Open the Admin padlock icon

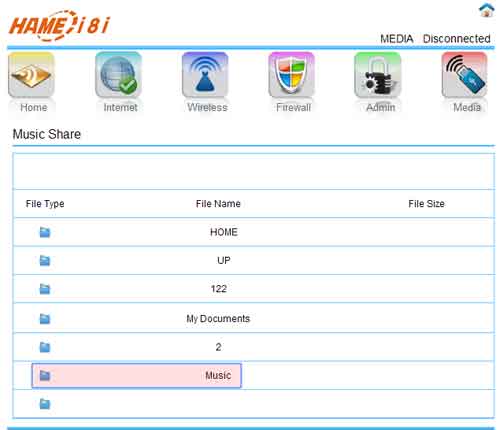point(378,75)
